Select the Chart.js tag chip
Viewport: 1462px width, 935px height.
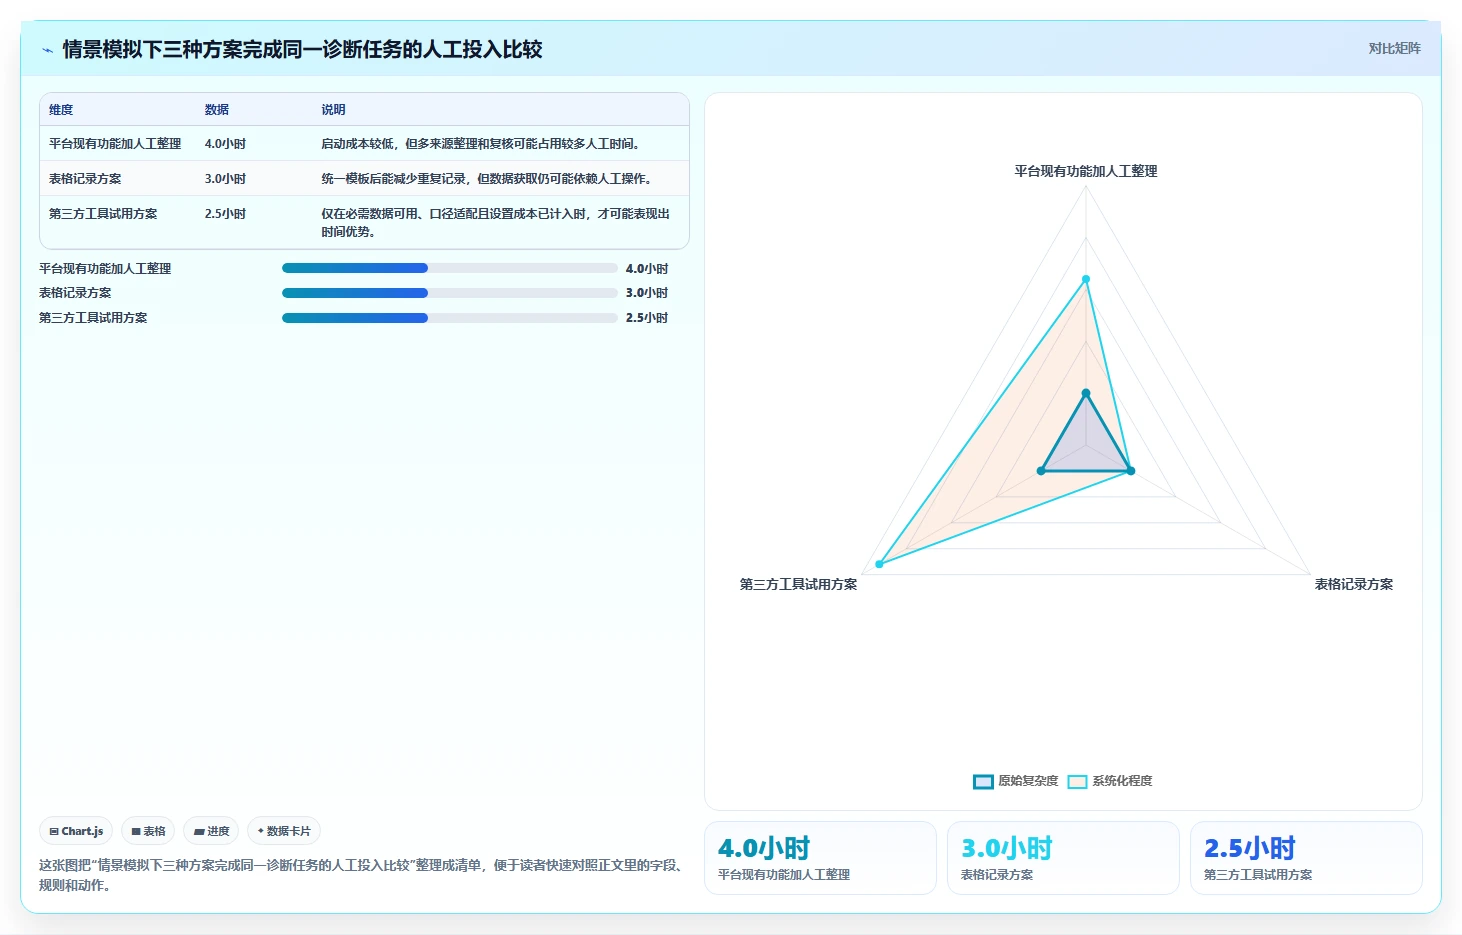76,831
